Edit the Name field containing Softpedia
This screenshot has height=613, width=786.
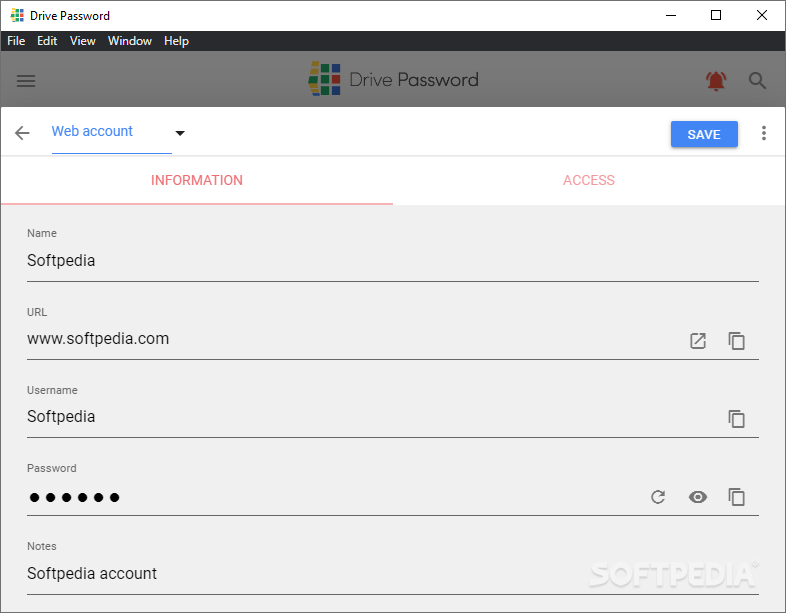392,261
